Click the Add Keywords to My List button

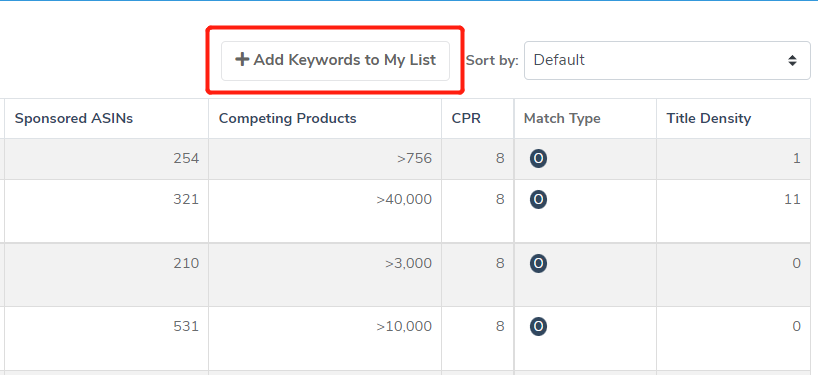tap(335, 61)
